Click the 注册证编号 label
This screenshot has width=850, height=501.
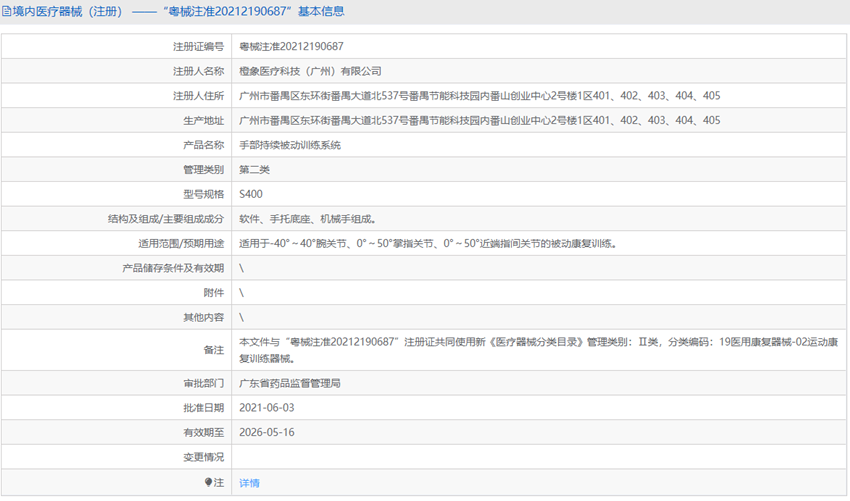(198, 47)
